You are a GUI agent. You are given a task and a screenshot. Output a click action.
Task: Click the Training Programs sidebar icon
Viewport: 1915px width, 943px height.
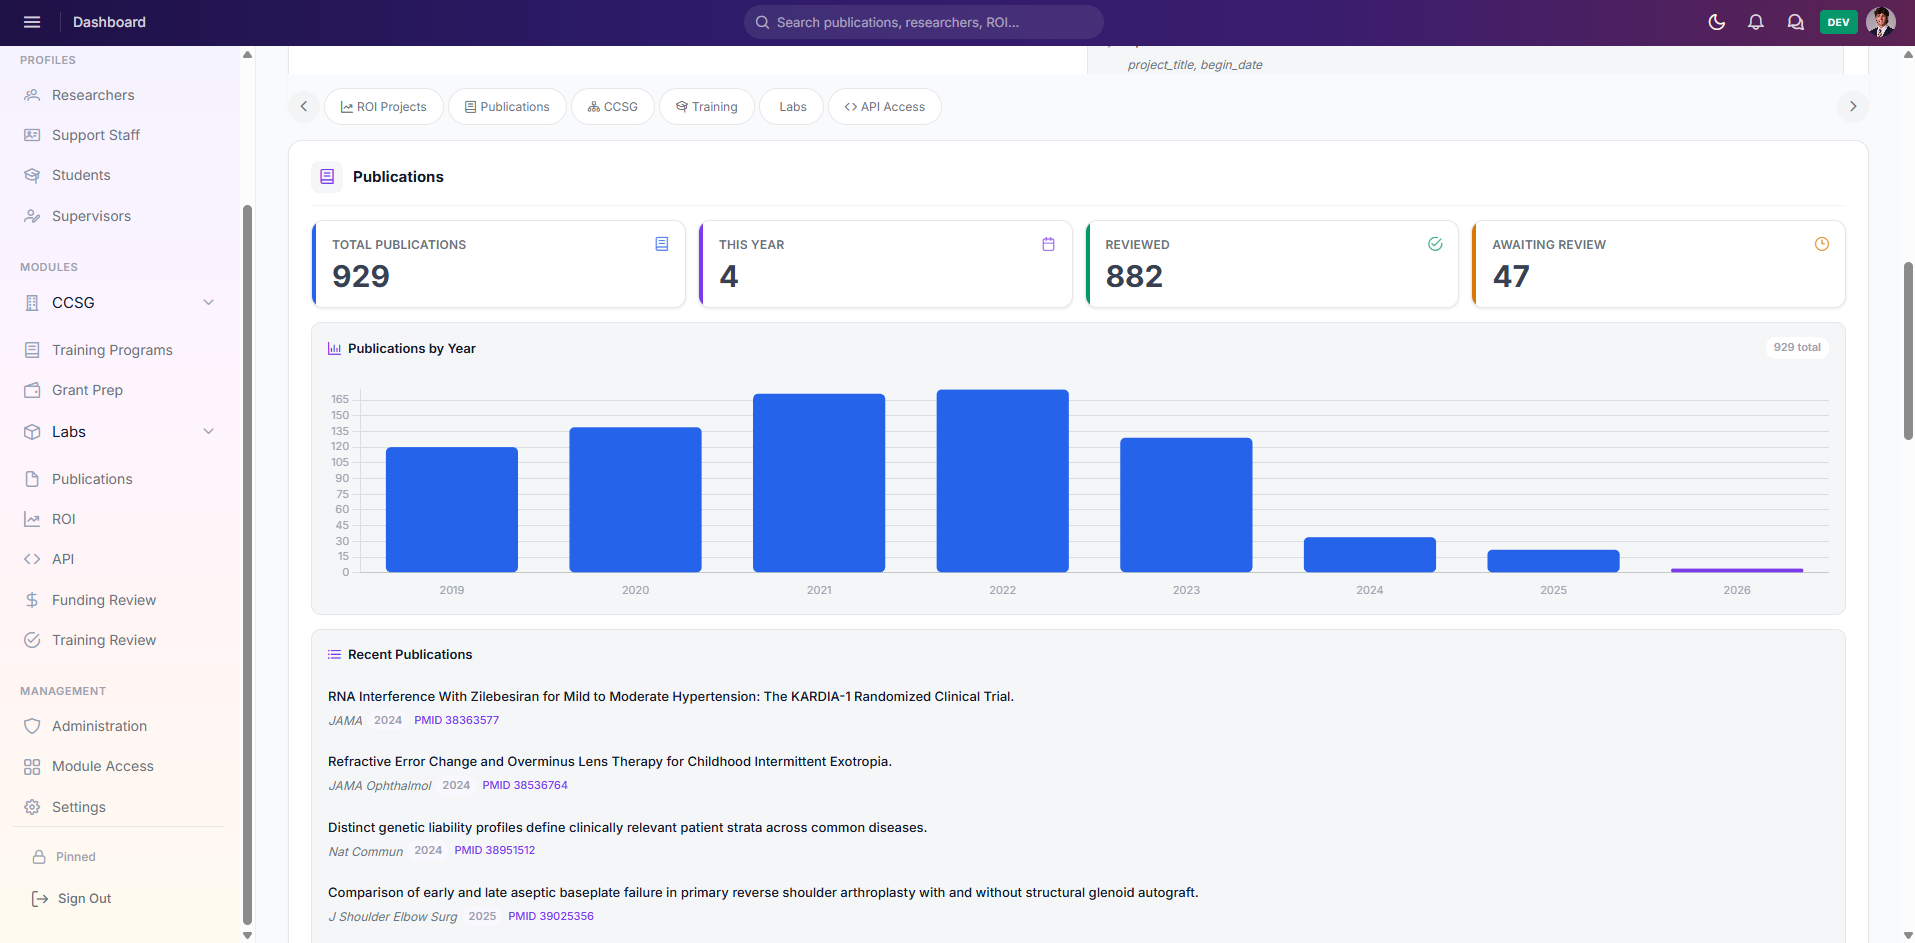coord(32,350)
